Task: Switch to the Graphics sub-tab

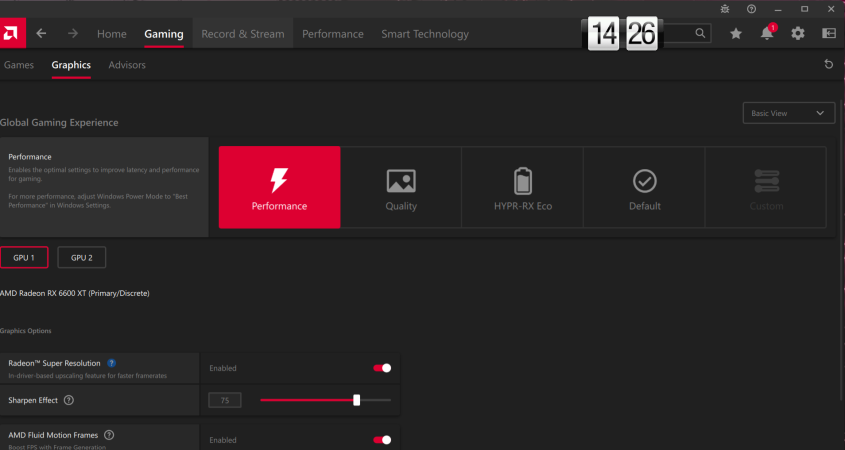Action: point(71,65)
